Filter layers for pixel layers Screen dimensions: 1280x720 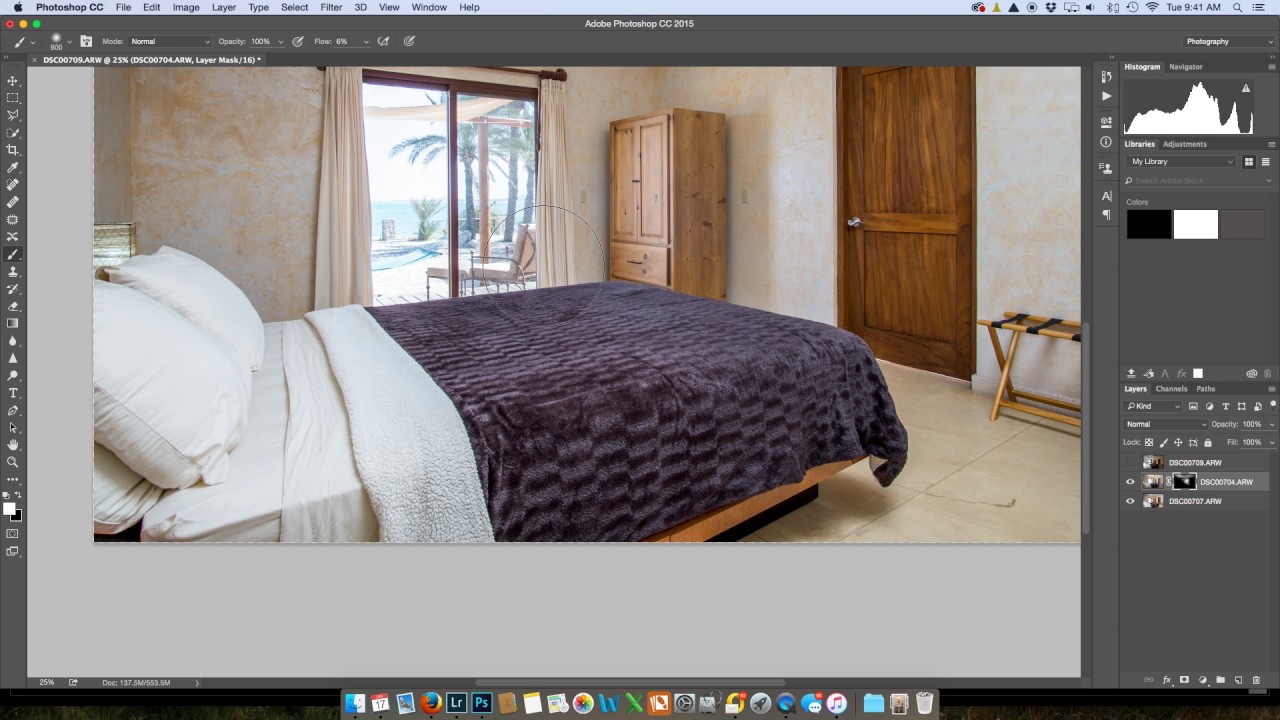tap(1193, 406)
